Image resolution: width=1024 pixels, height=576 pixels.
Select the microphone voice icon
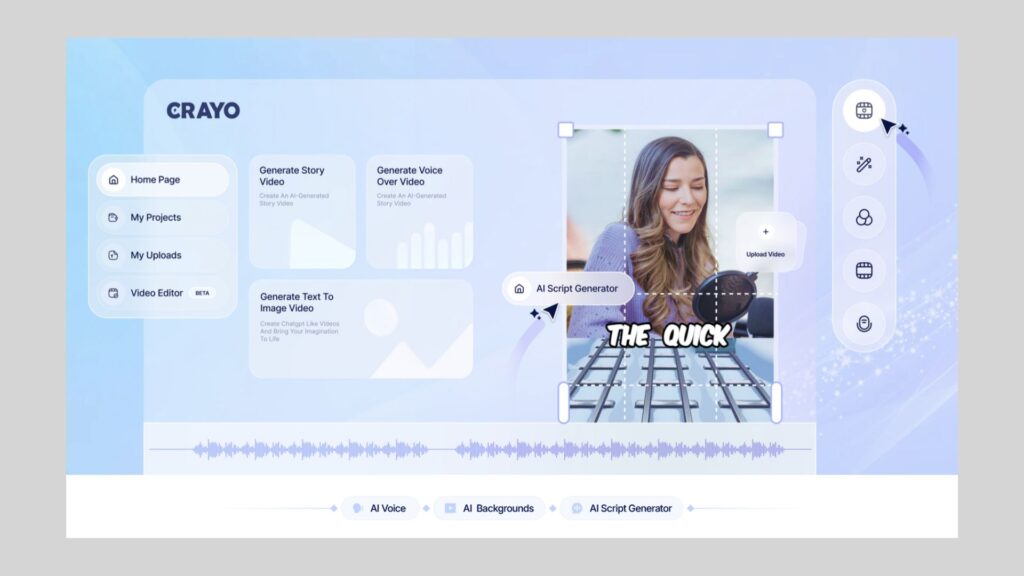[x=864, y=323]
